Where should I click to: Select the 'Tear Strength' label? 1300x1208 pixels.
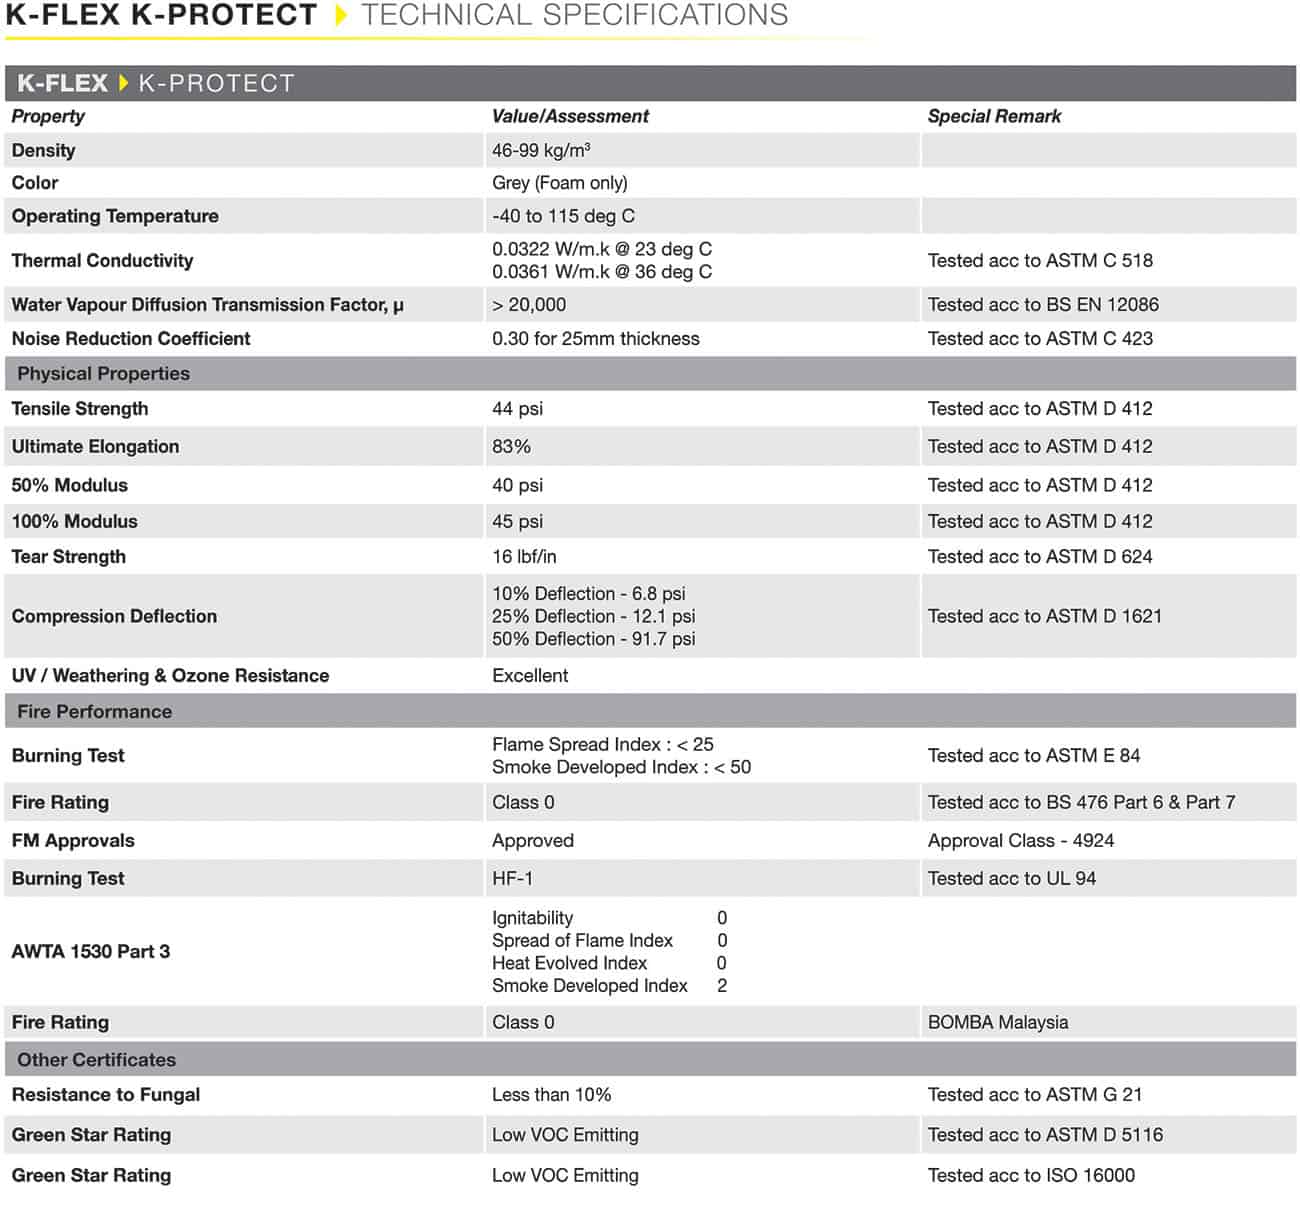68,557
